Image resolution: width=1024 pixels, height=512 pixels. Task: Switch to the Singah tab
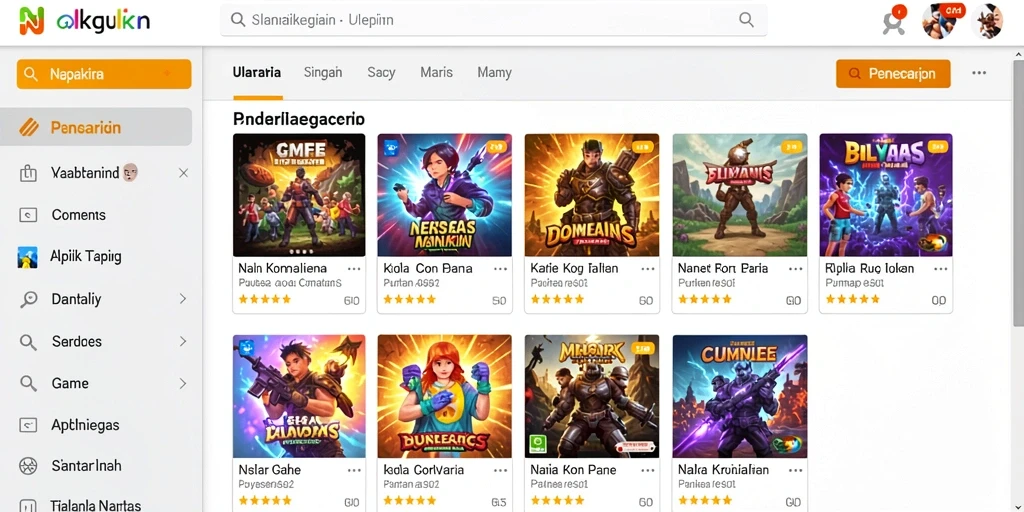(x=323, y=72)
